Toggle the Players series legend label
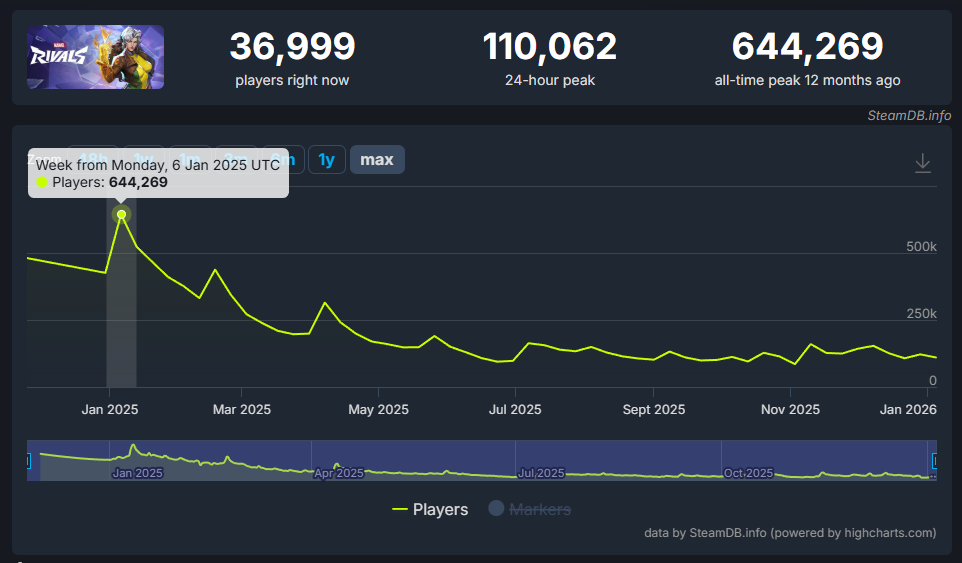Image resolution: width=962 pixels, height=563 pixels. tap(440, 510)
